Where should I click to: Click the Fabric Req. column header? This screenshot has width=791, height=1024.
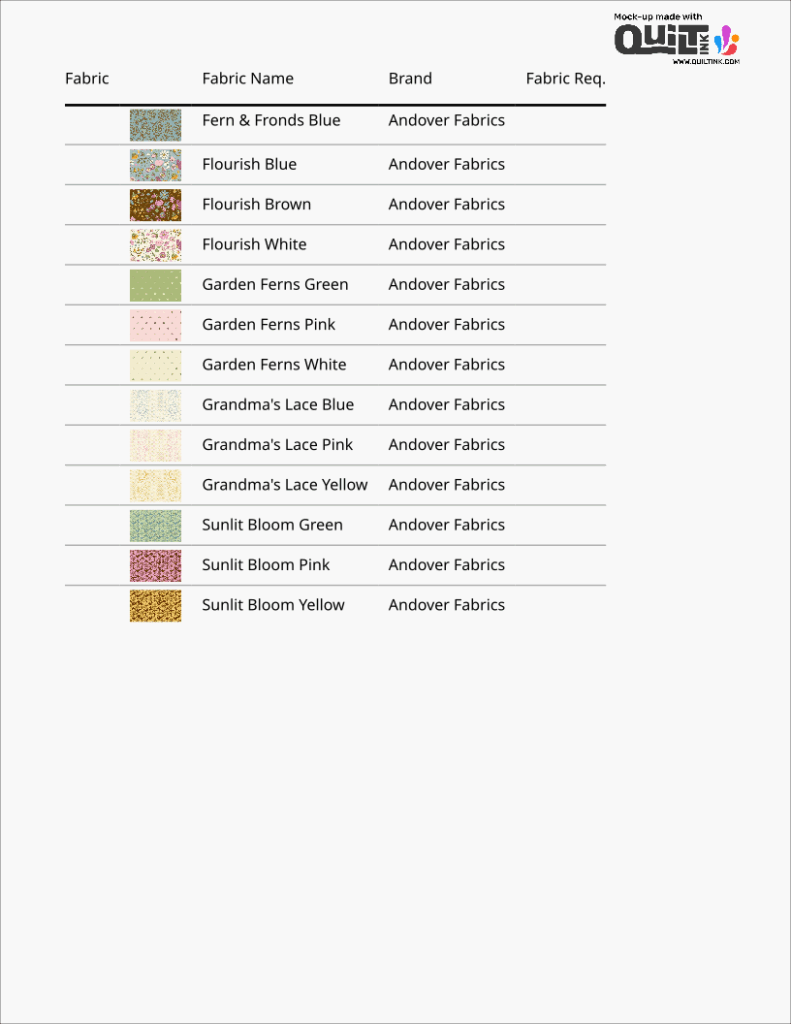pos(565,78)
